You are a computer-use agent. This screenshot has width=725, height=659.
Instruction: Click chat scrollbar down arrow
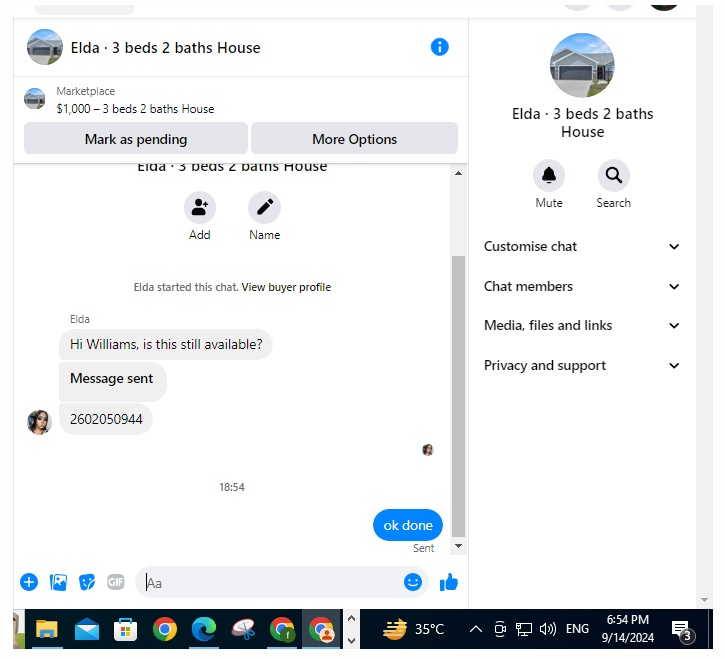(458, 546)
